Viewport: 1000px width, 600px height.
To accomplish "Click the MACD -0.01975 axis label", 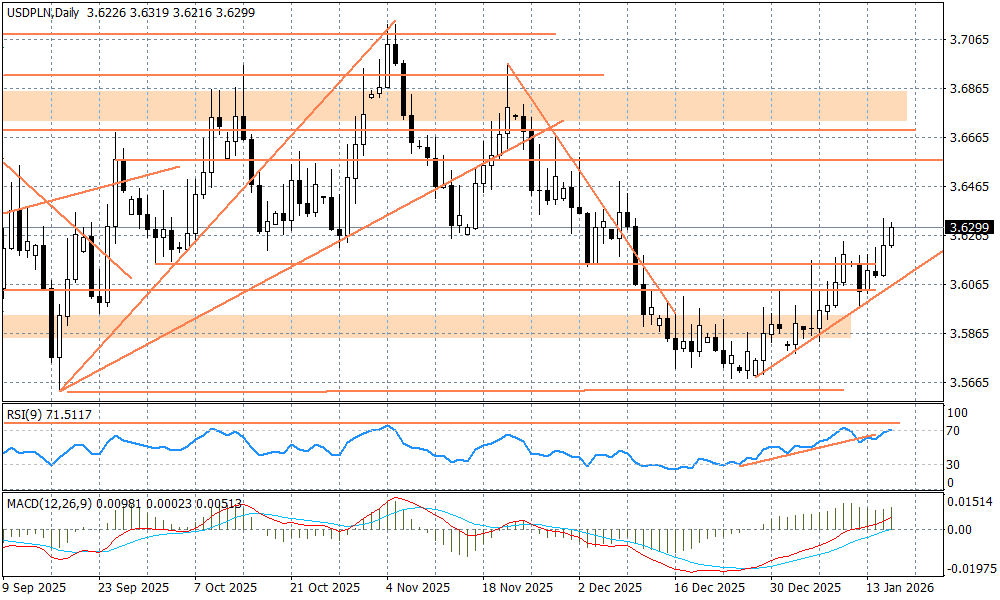I will pos(969,568).
